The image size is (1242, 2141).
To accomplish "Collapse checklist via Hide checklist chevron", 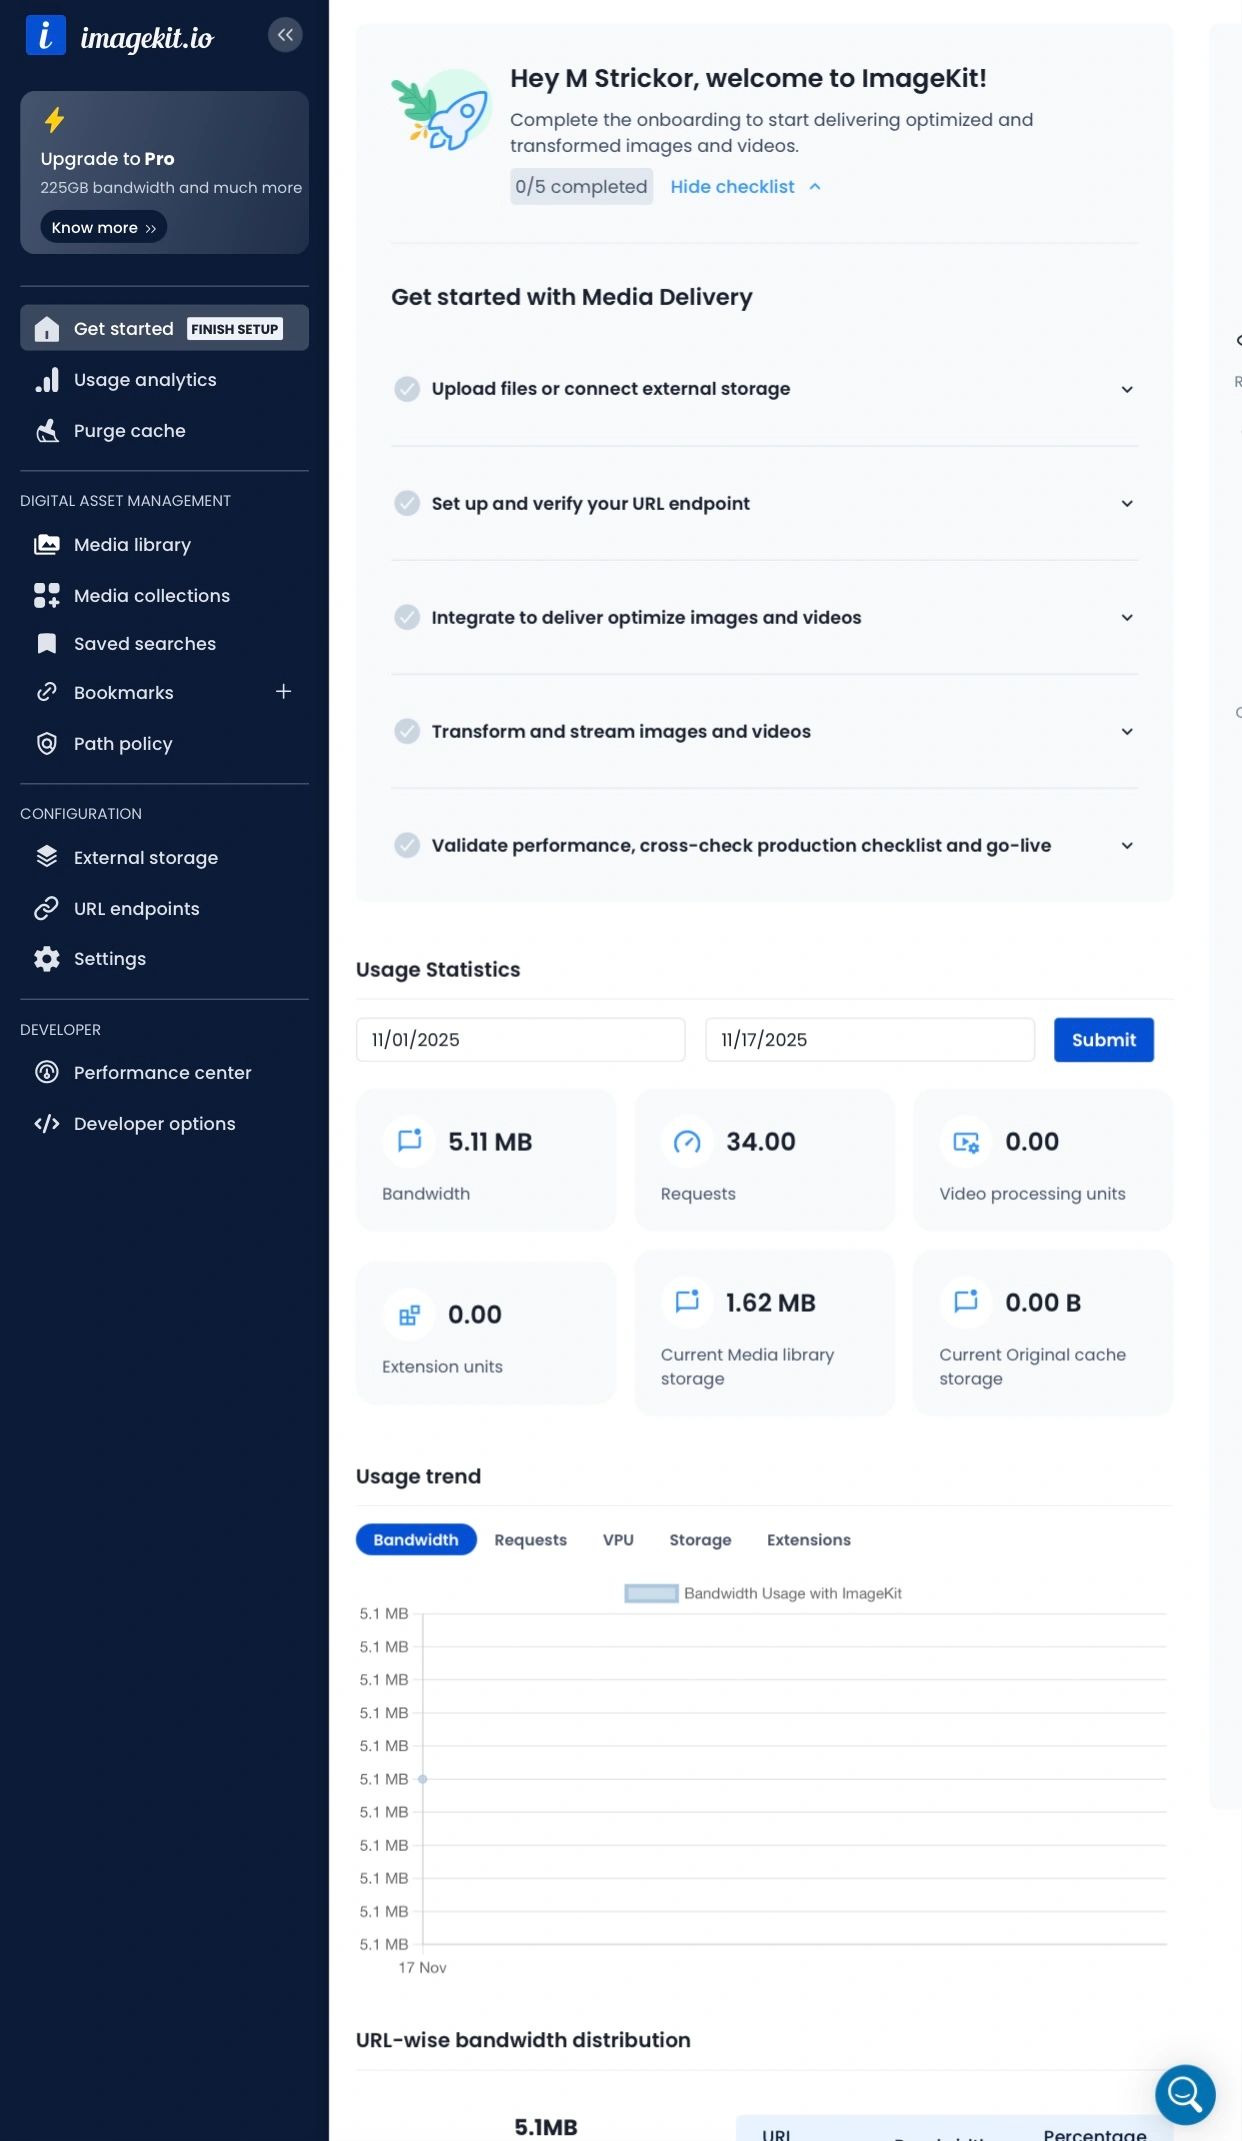I will click(x=815, y=187).
